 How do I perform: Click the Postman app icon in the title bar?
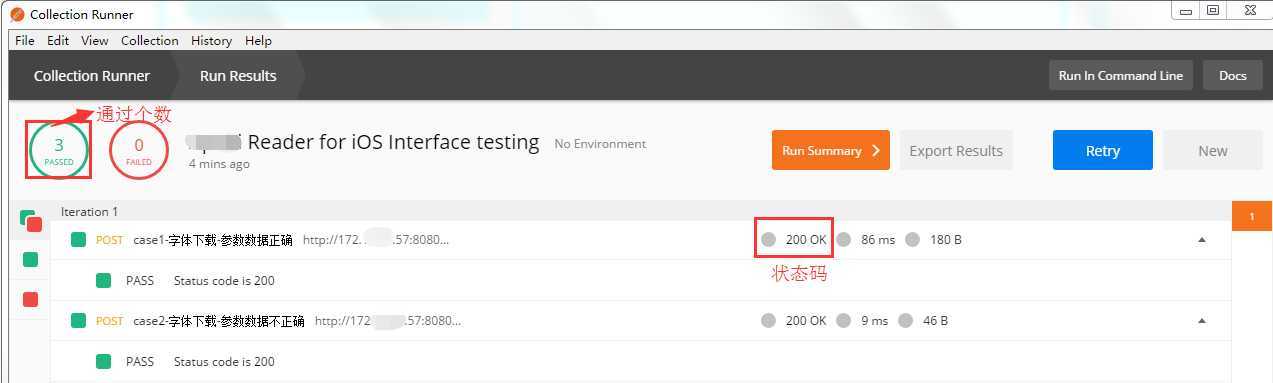coord(18,14)
